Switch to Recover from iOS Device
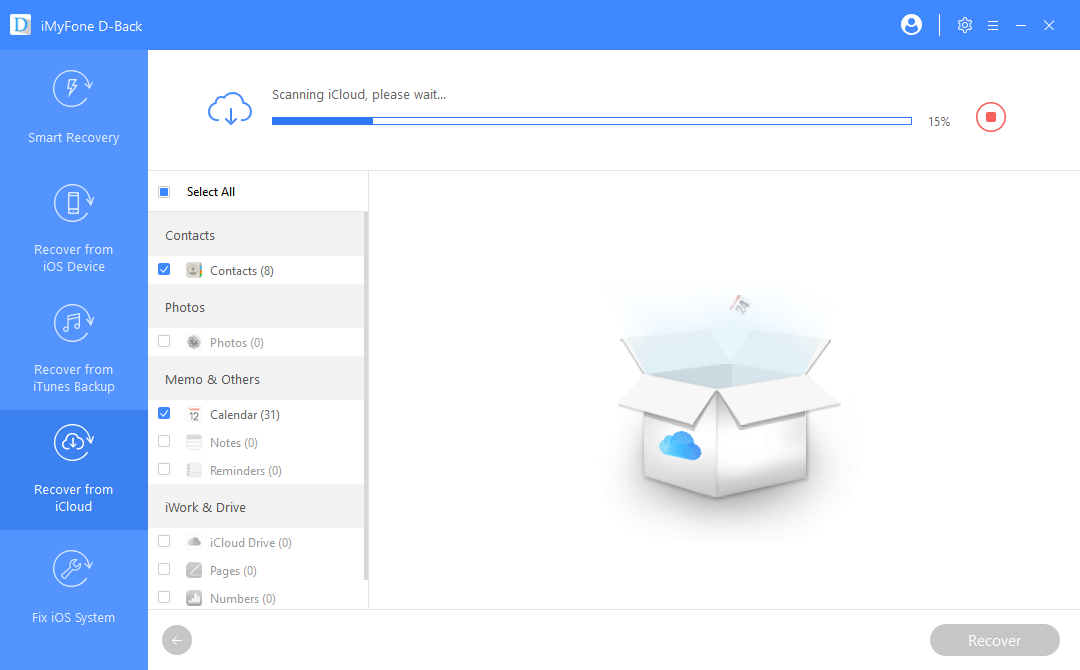Screen dimensions: 1080x670 (74, 230)
